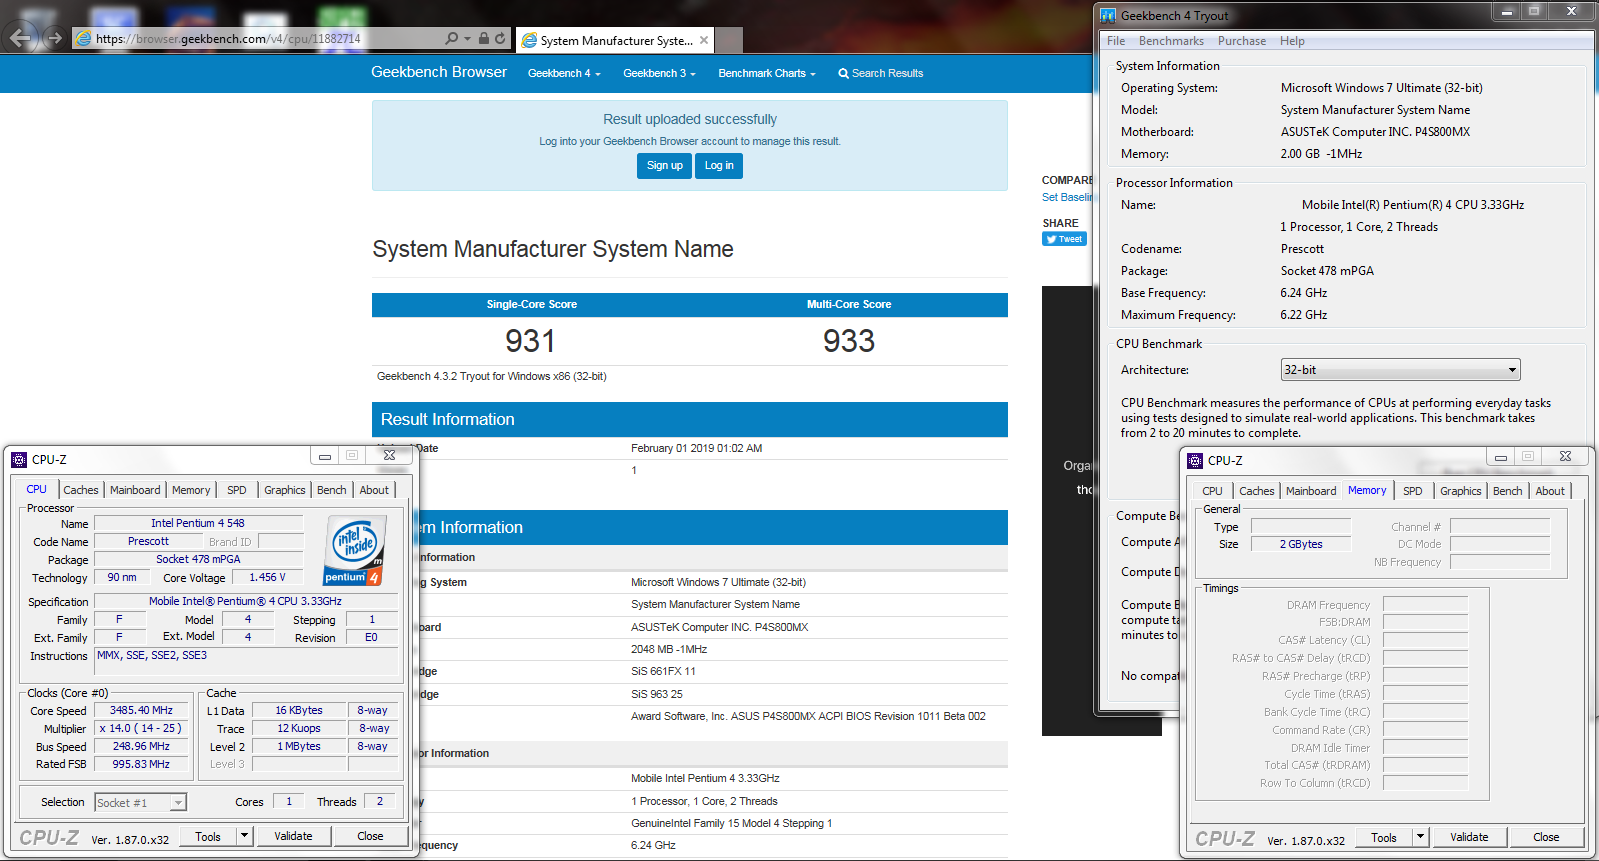Screen dimensions: 1599x861
Task: Click Close in left CPU-Z window
Action: coord(370,836)
